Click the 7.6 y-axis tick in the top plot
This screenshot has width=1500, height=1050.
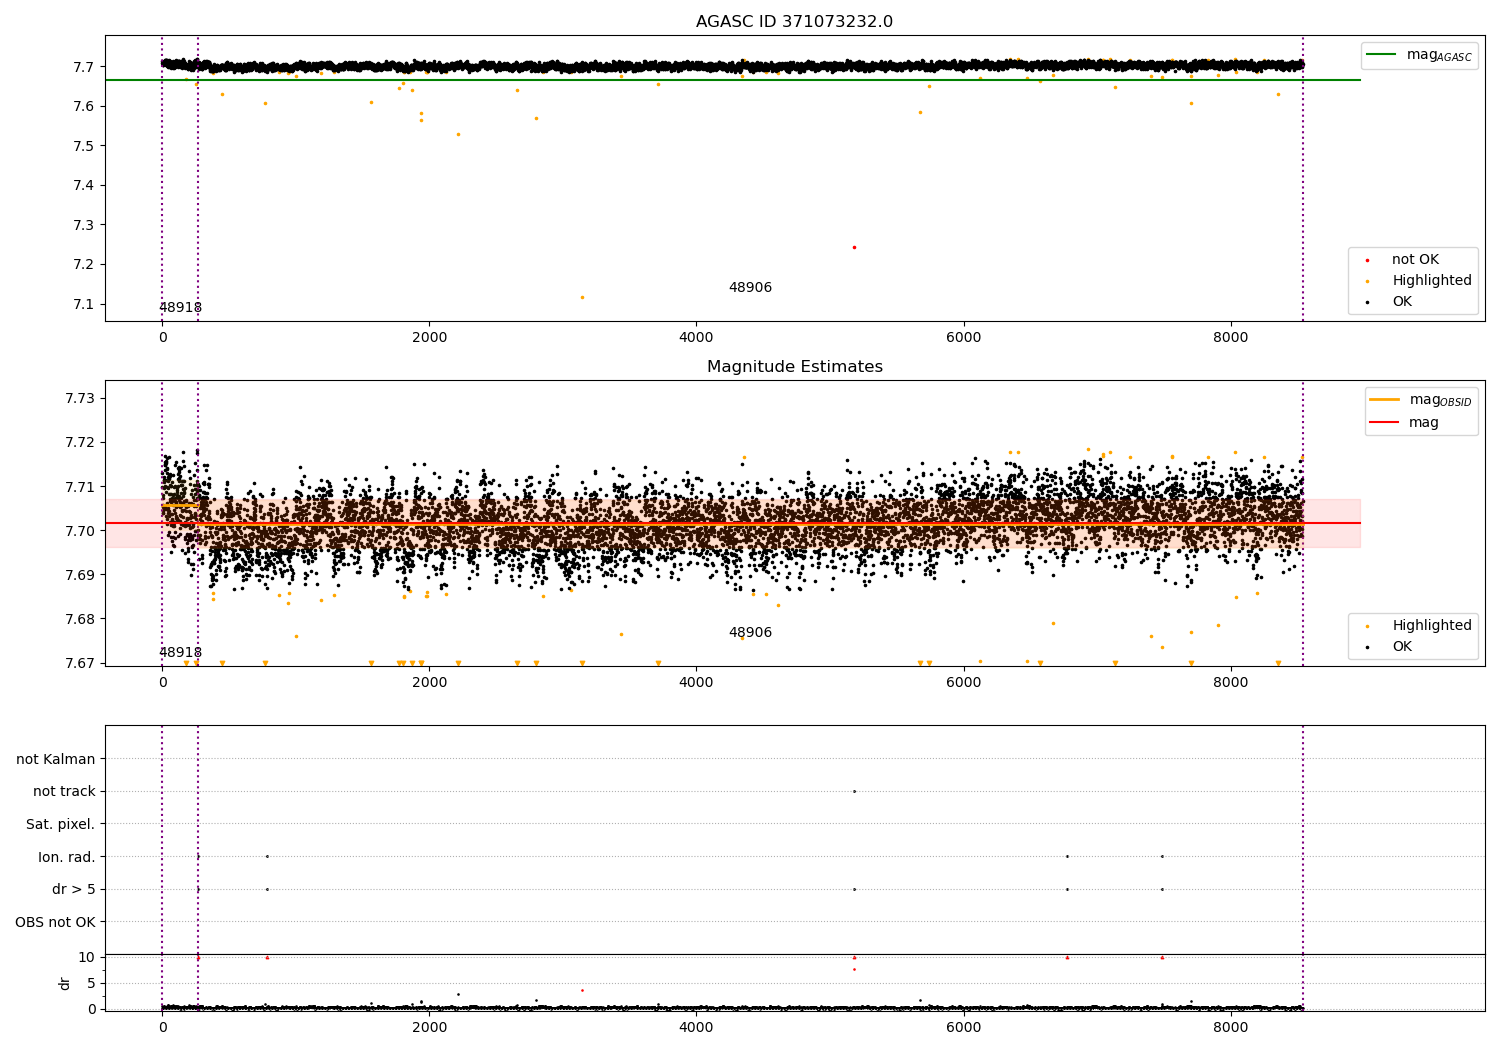pyautogui.click(x=84, y=107)
